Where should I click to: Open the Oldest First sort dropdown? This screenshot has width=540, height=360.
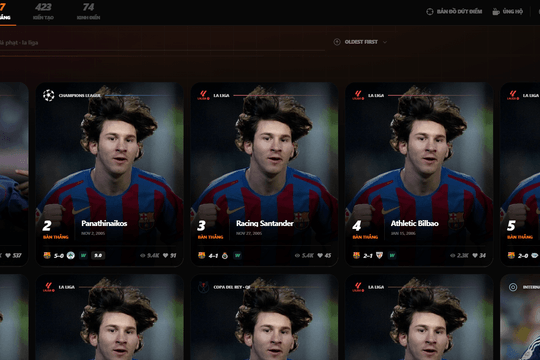tap(361, 42)
